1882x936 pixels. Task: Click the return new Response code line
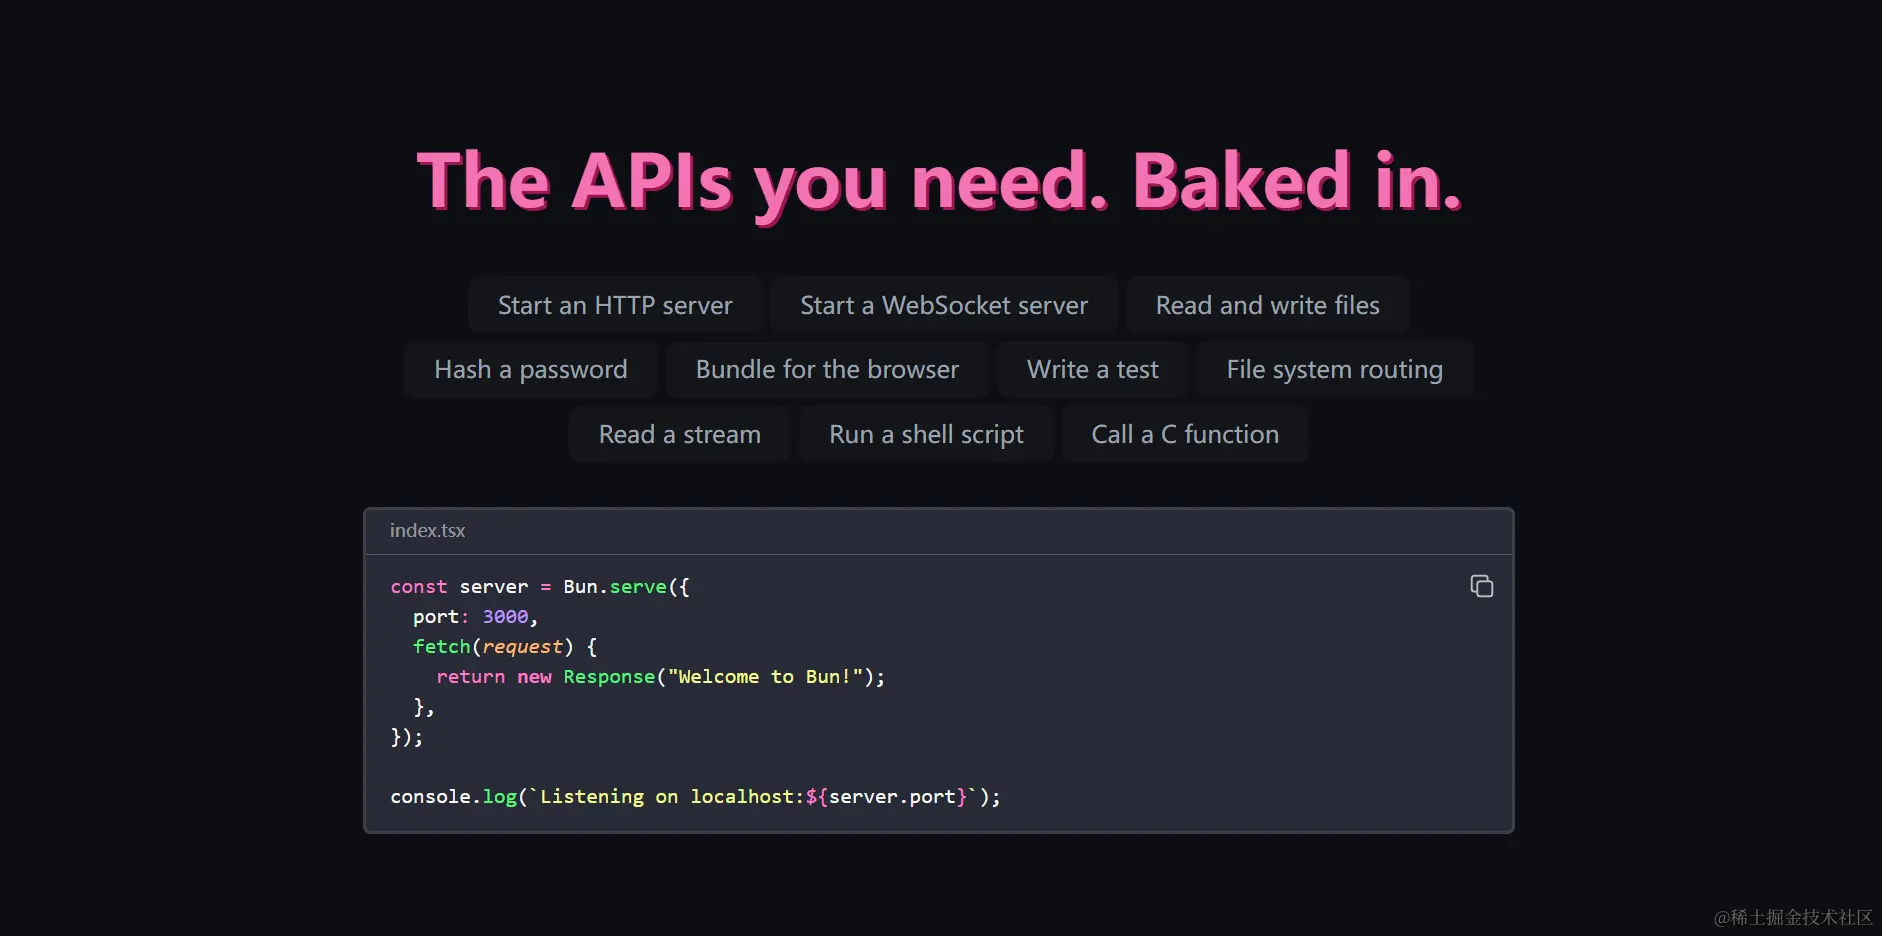(660, 677)
